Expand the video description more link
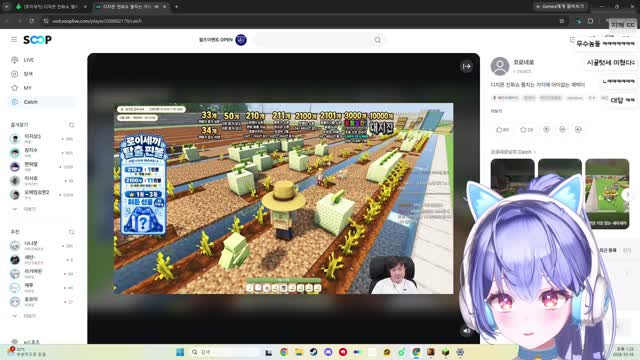Viewport: 640px width, 360px height. tap(496, 111)
